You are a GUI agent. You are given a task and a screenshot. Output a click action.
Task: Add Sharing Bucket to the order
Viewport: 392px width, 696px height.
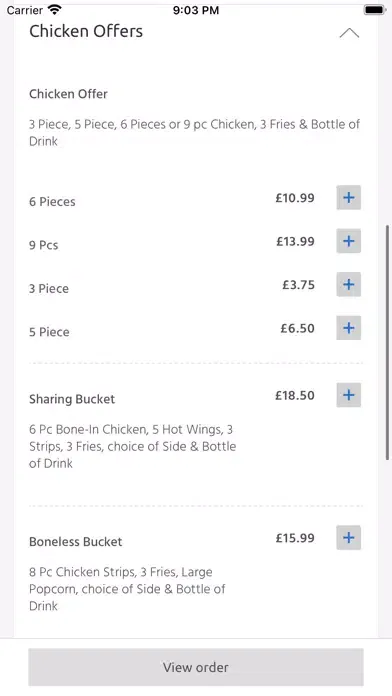(x=348, y=395)
